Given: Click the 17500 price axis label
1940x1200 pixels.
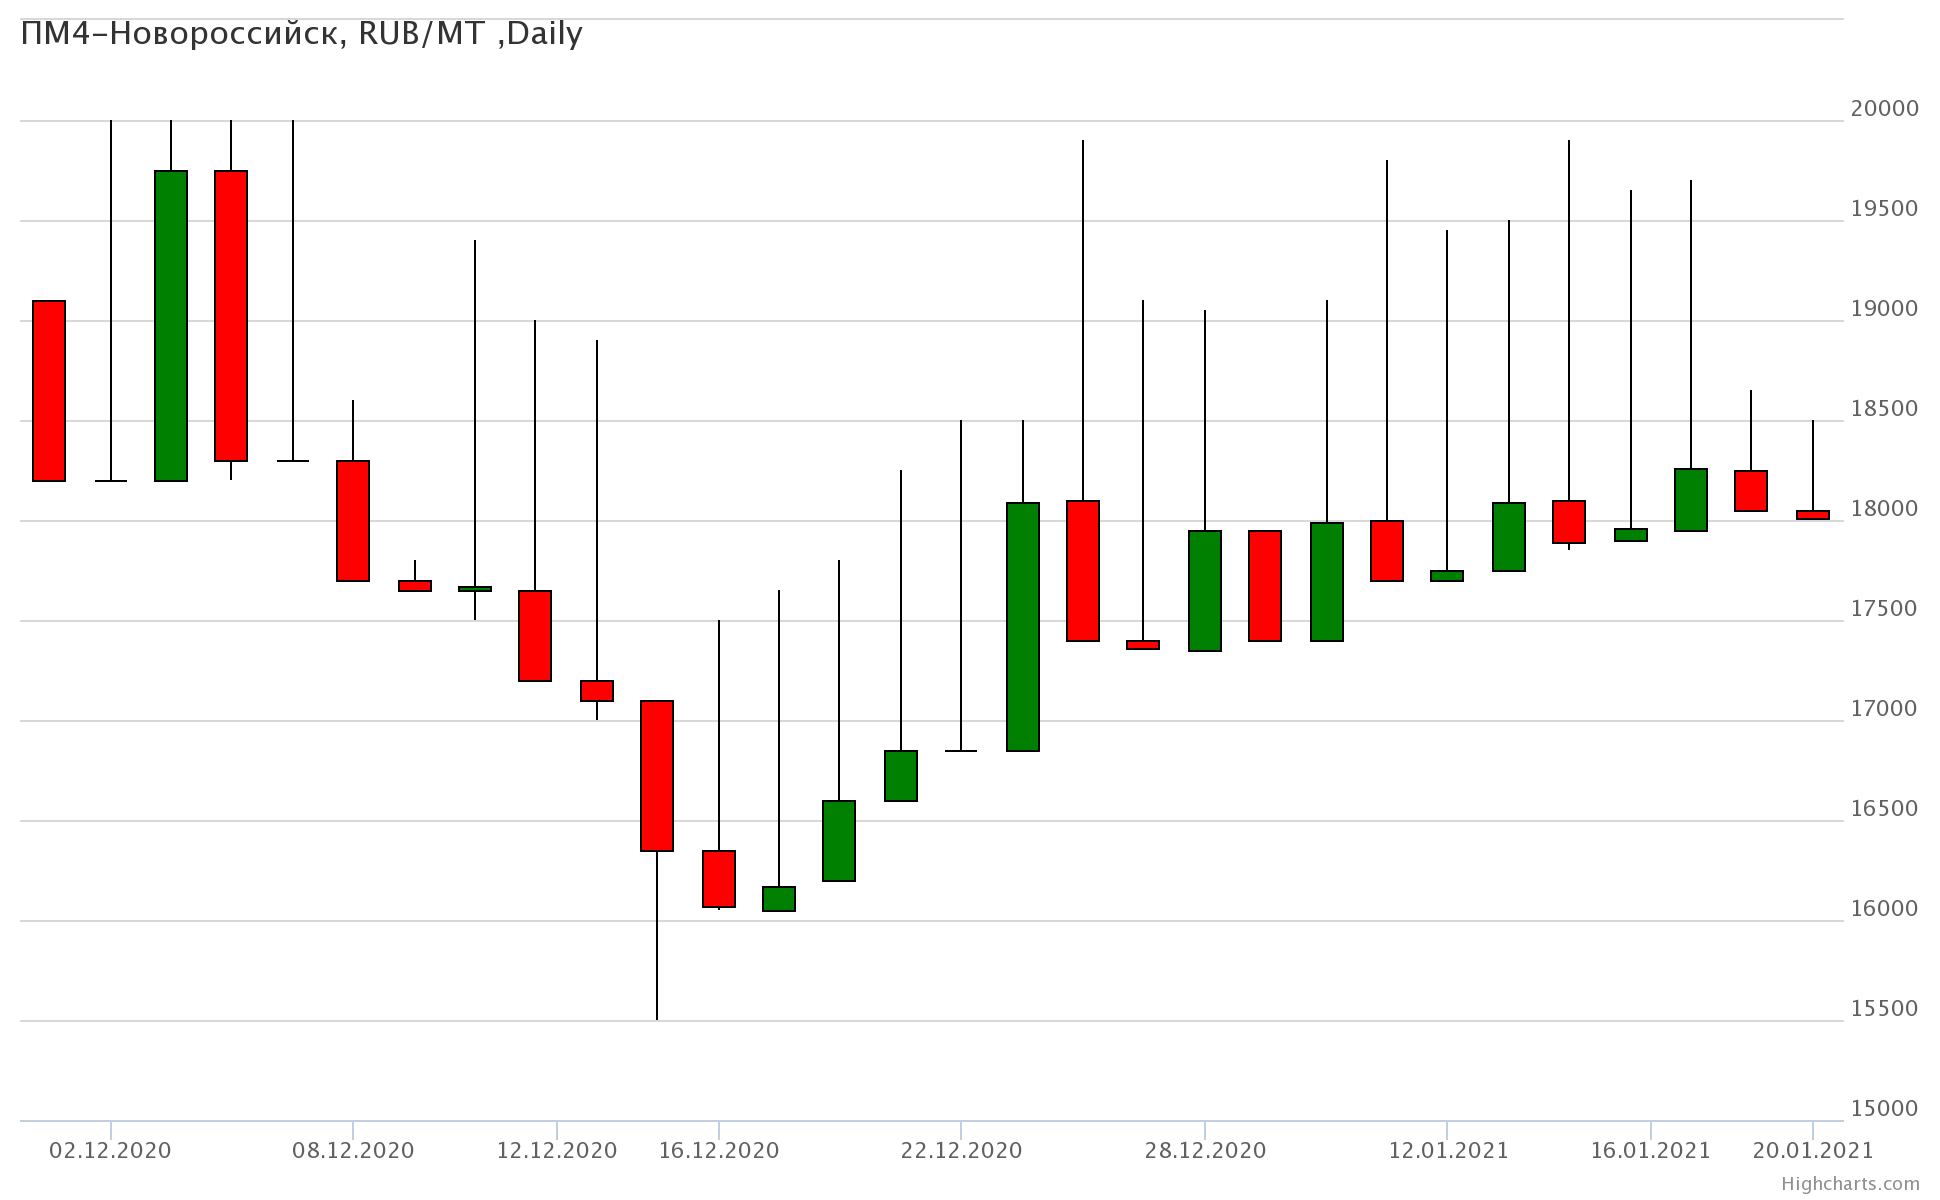Looking at the screenshot, I should [1884, 608].
